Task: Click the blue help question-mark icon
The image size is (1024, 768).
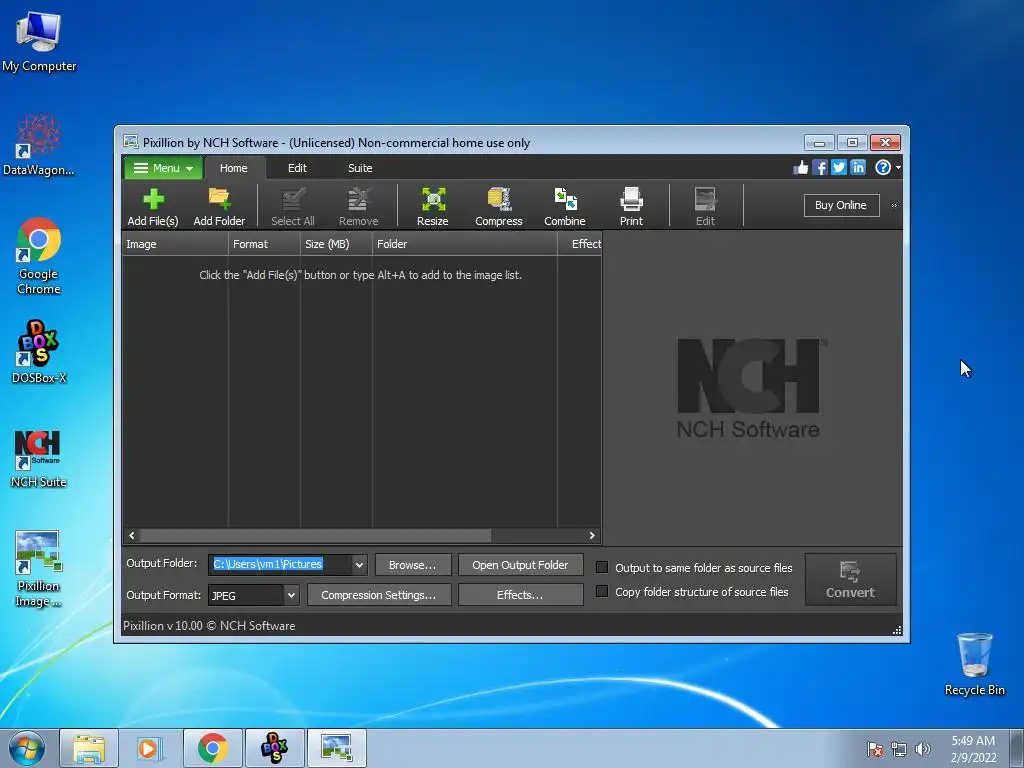Action: pos(882,168)
